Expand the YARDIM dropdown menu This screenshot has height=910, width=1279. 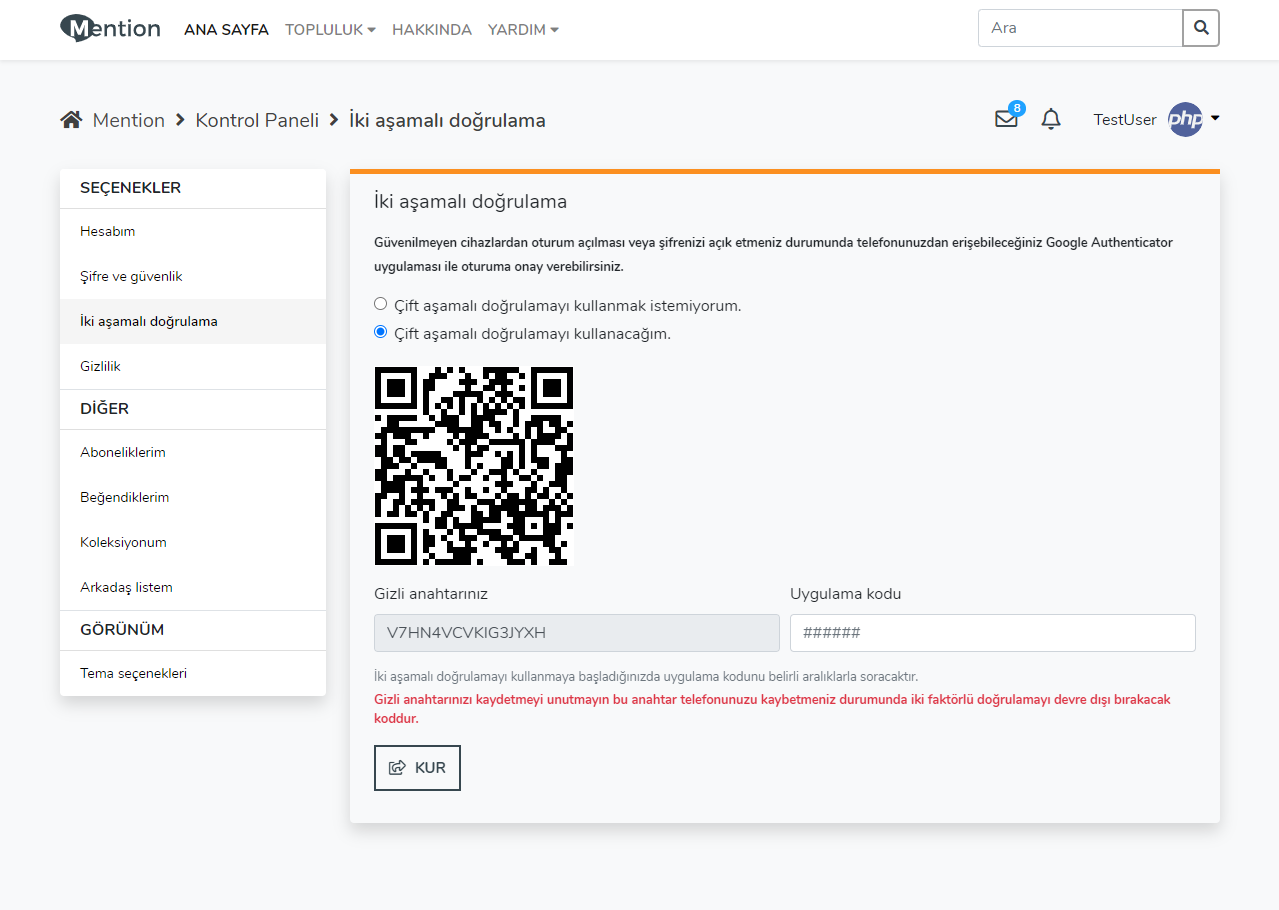523,30
